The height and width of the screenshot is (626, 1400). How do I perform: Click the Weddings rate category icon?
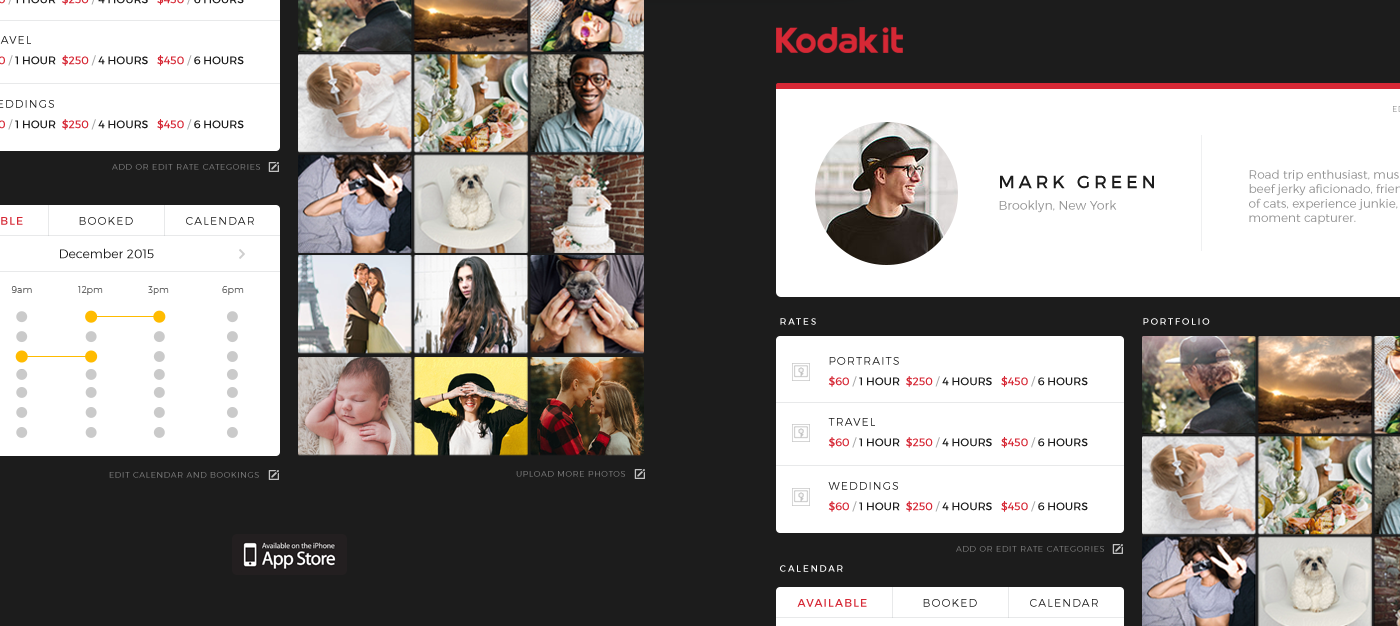pyautogui.click(x=800, y=496)
